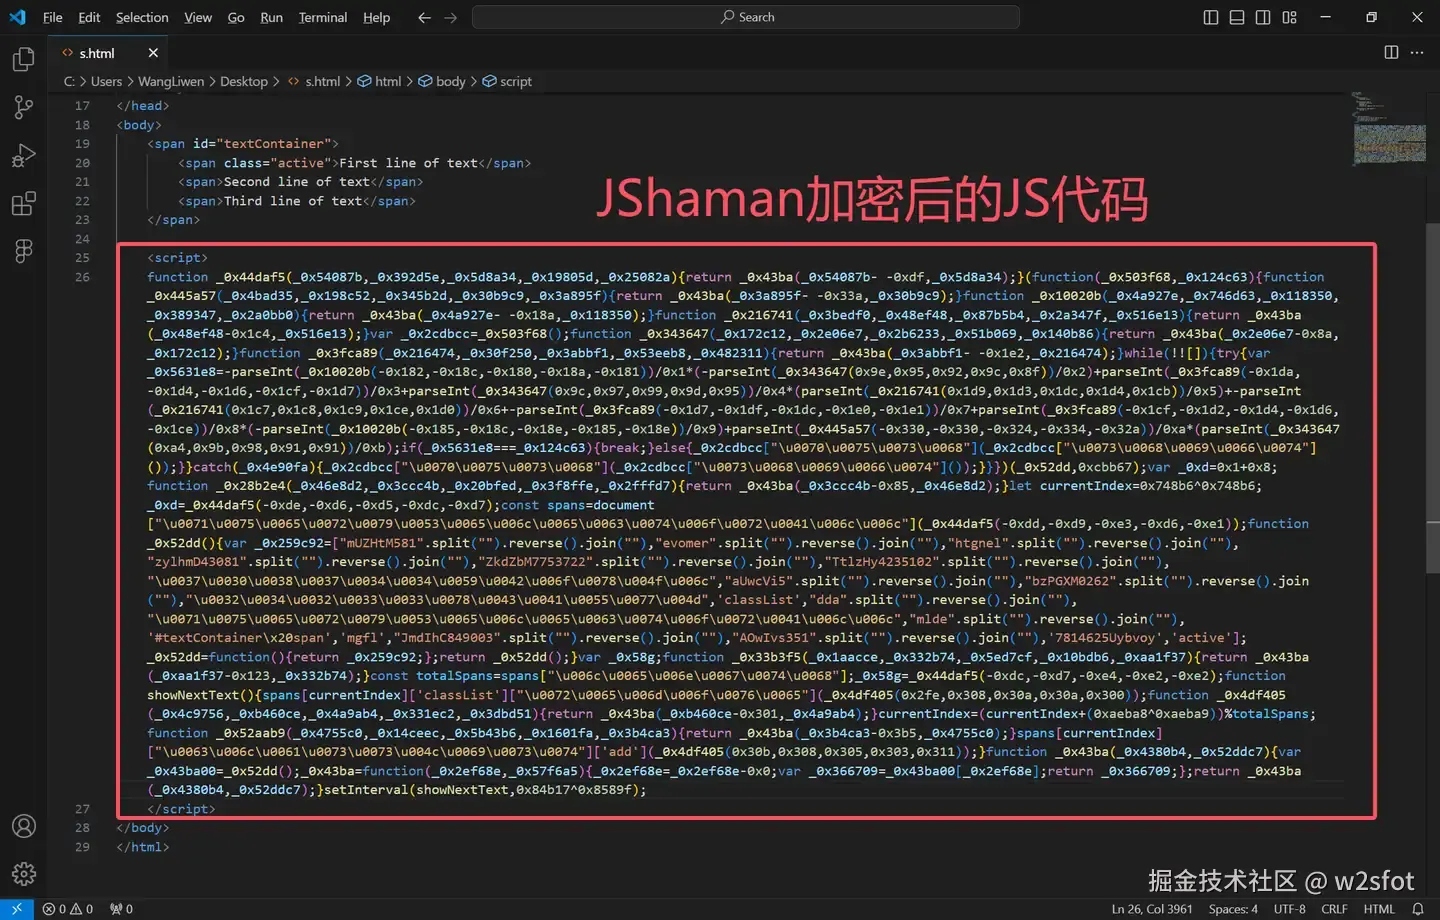Viewport: 1440px width, 920px height.
Task: Open the notifications bell
Action: click(1417, 909)
